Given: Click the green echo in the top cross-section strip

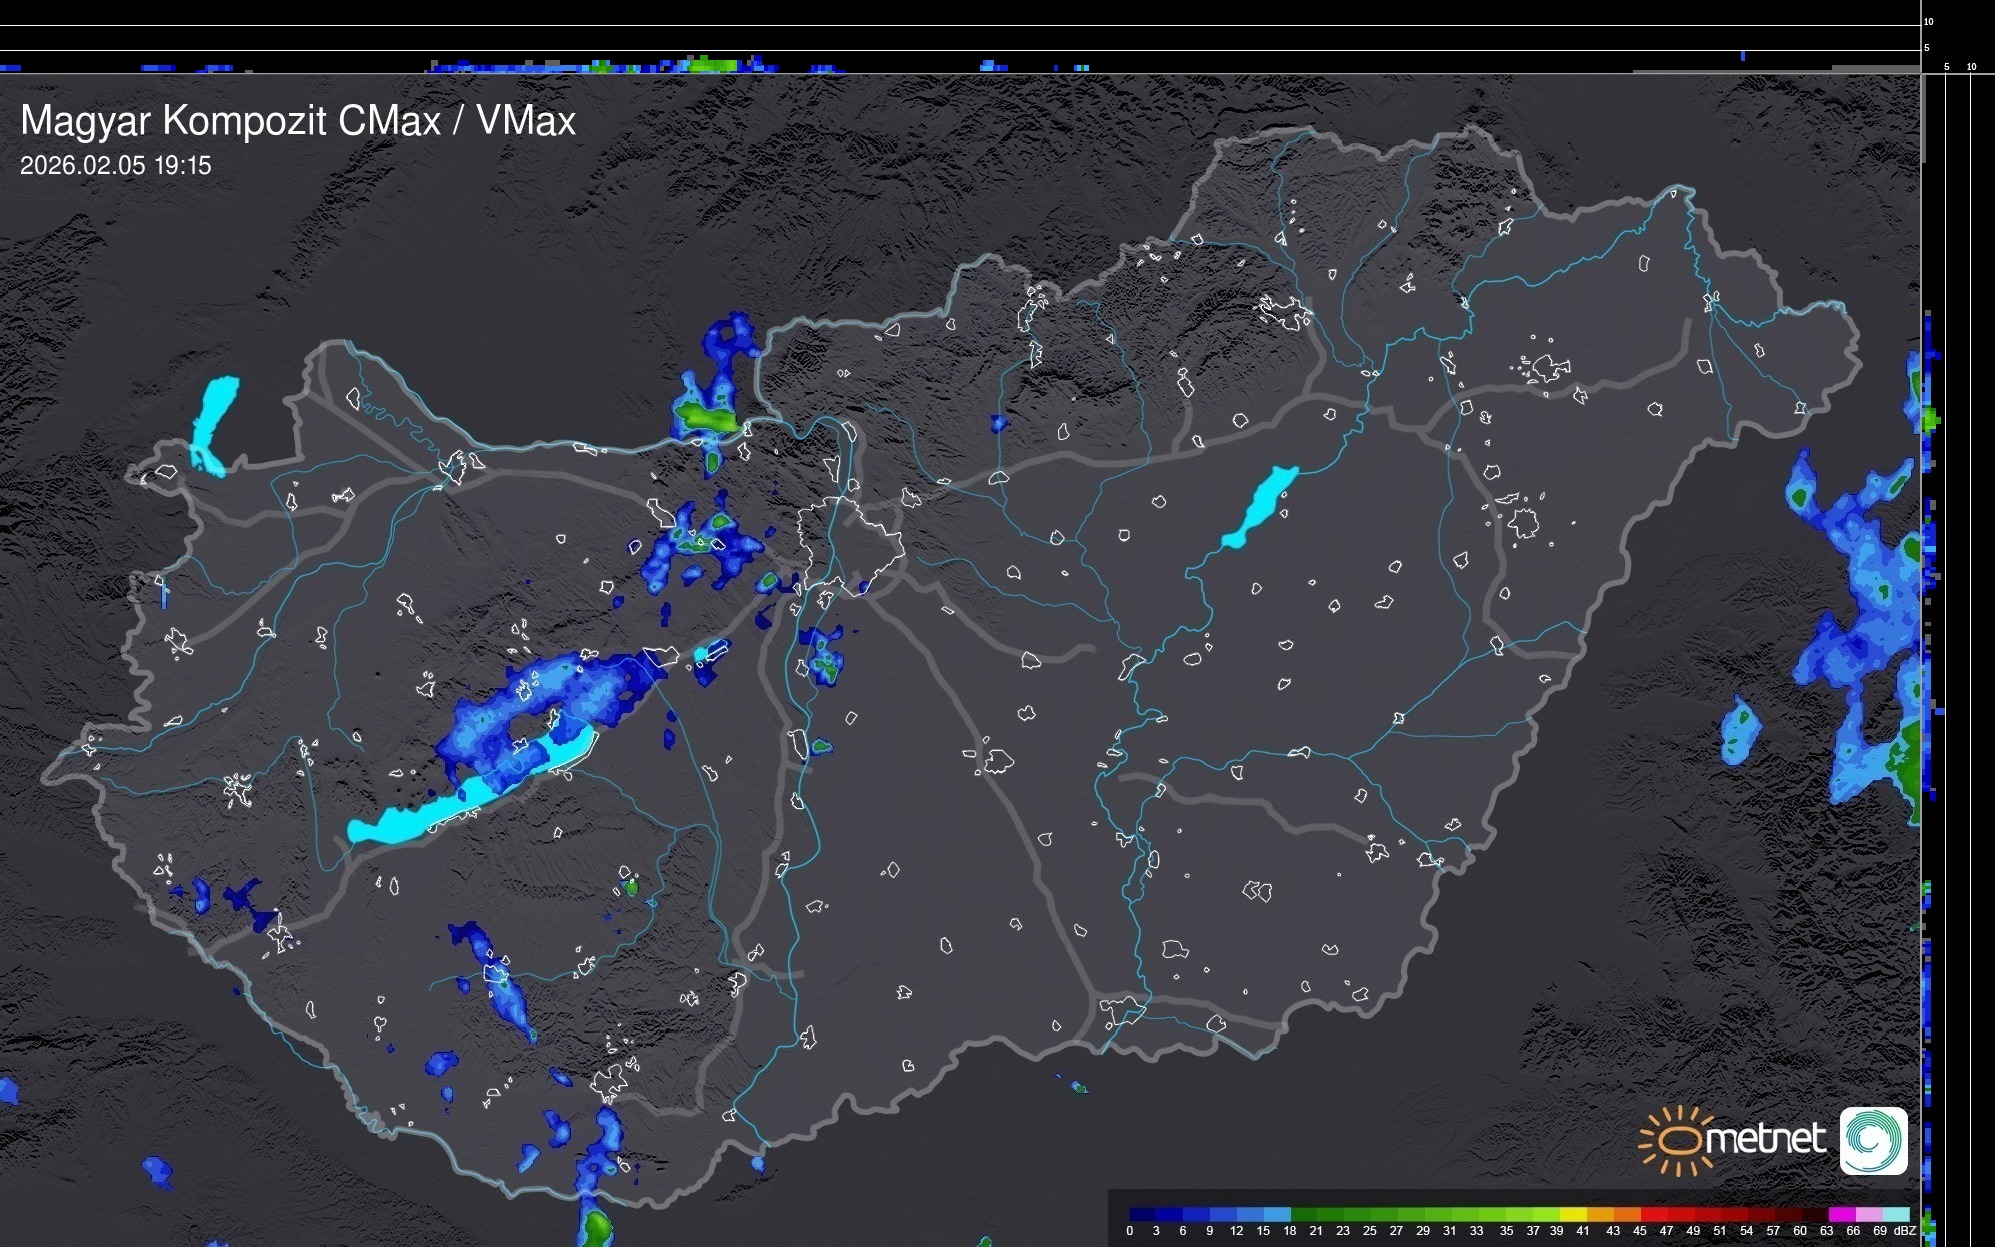Looking at the screenshot, I should [x=712, y=65].
